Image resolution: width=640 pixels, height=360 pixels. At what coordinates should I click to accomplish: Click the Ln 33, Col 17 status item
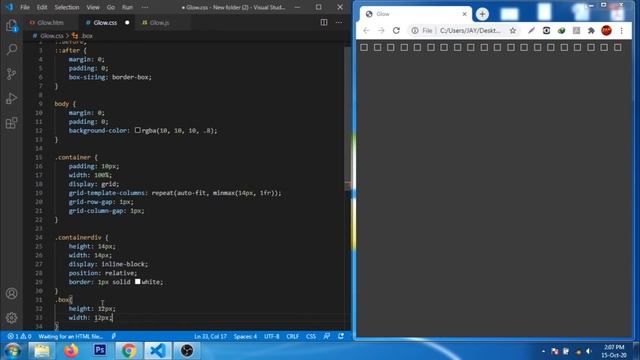210,336
